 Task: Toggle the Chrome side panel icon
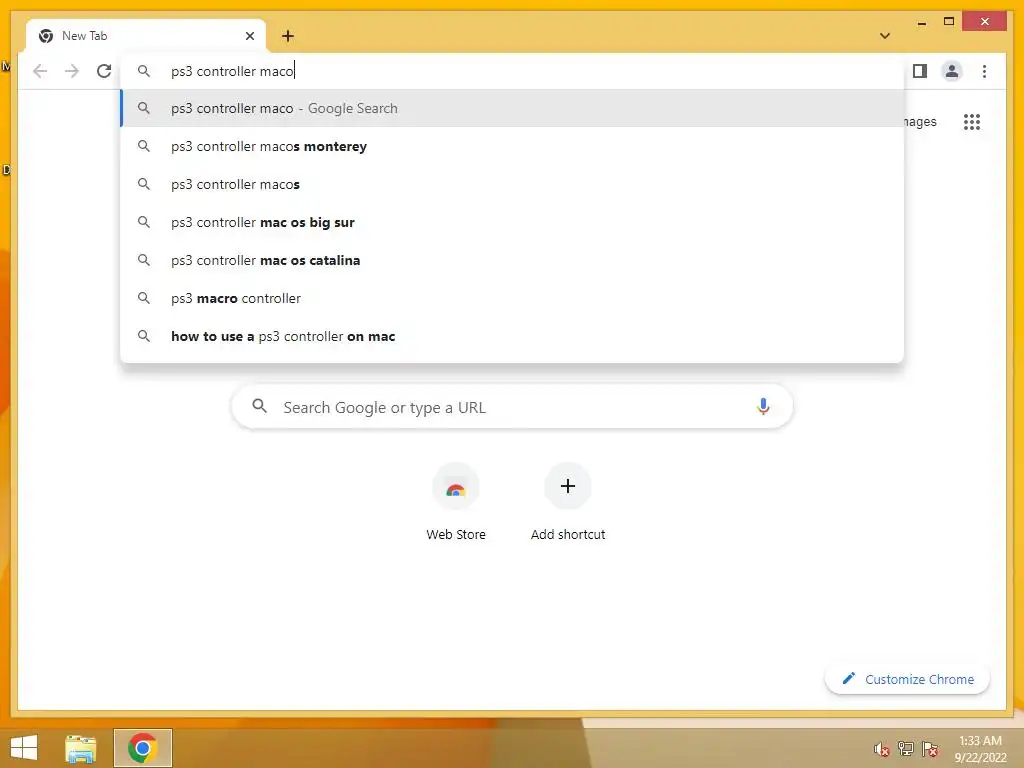(920, 71)
